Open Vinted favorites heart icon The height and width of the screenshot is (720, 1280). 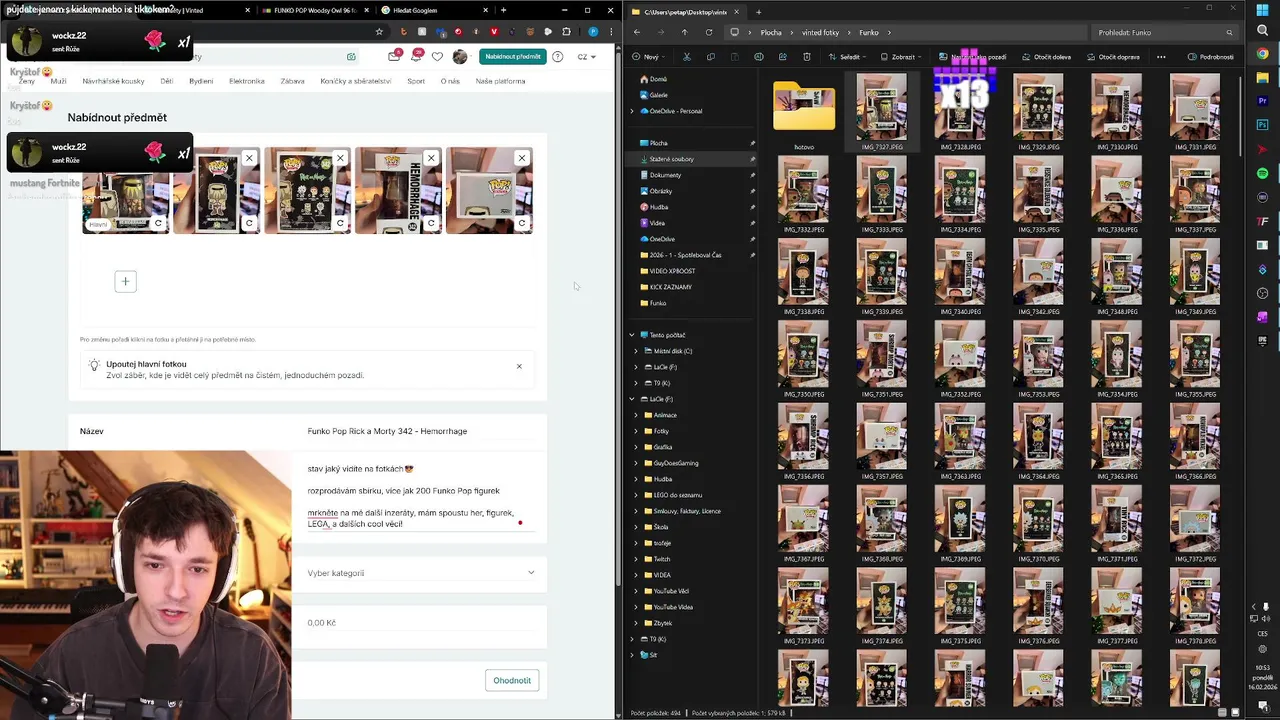tap(437, 57)
